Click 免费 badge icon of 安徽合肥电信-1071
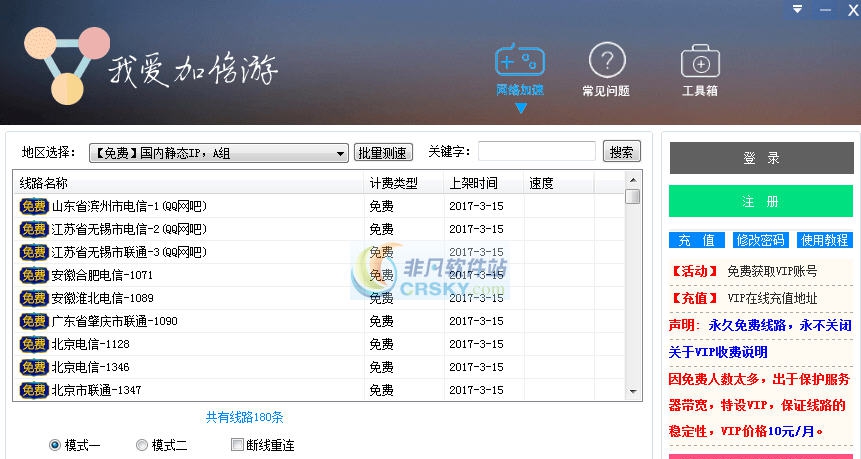This screenshot has height=459, width=861. click(34, 275)
